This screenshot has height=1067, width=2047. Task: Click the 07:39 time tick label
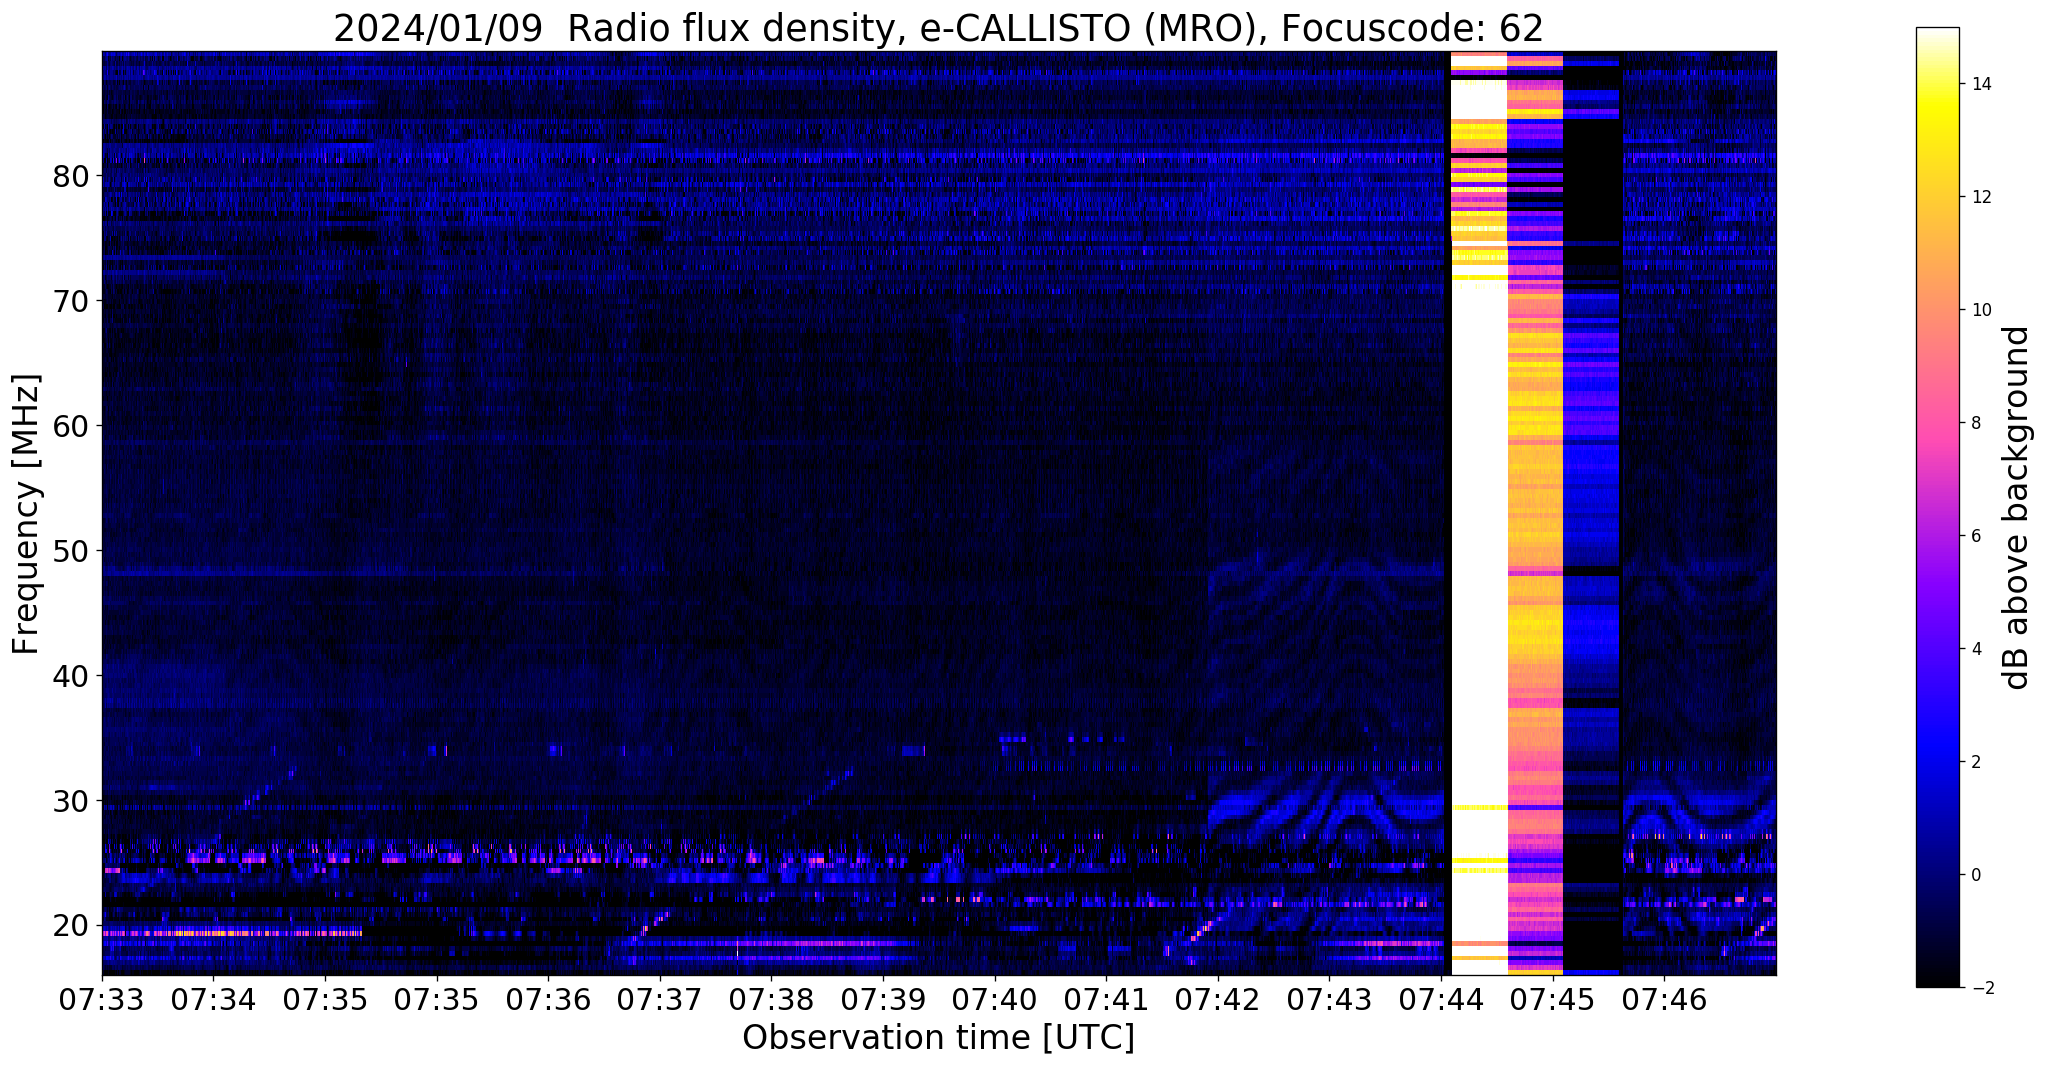tap(883, 999)
